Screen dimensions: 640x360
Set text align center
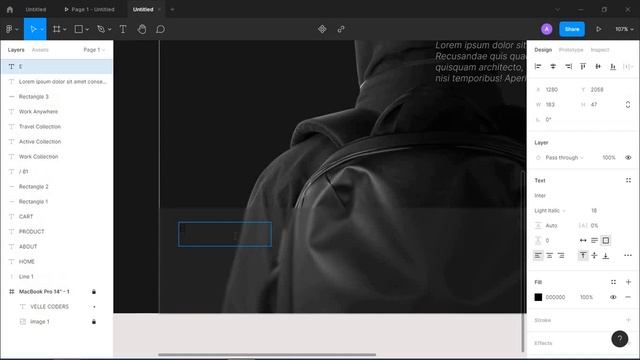click(549, 256)
